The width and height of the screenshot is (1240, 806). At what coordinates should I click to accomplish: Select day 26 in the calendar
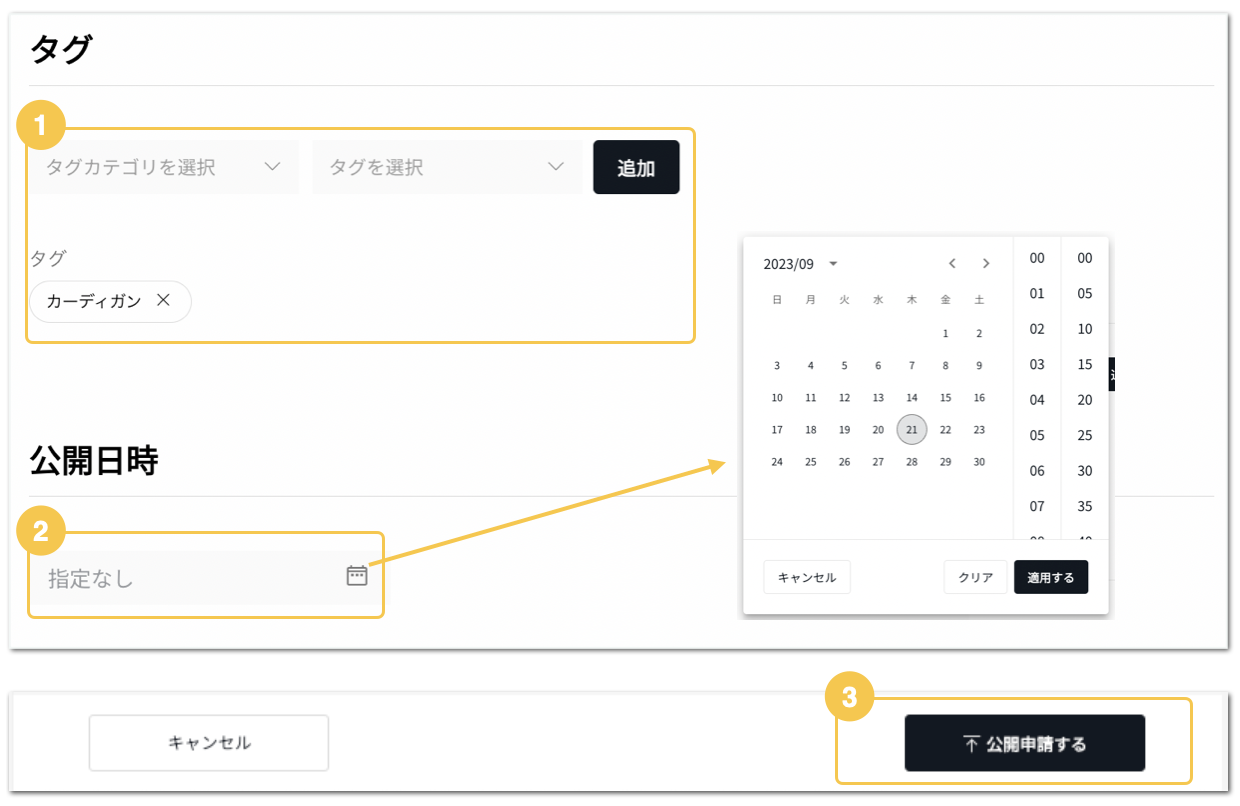844,462
